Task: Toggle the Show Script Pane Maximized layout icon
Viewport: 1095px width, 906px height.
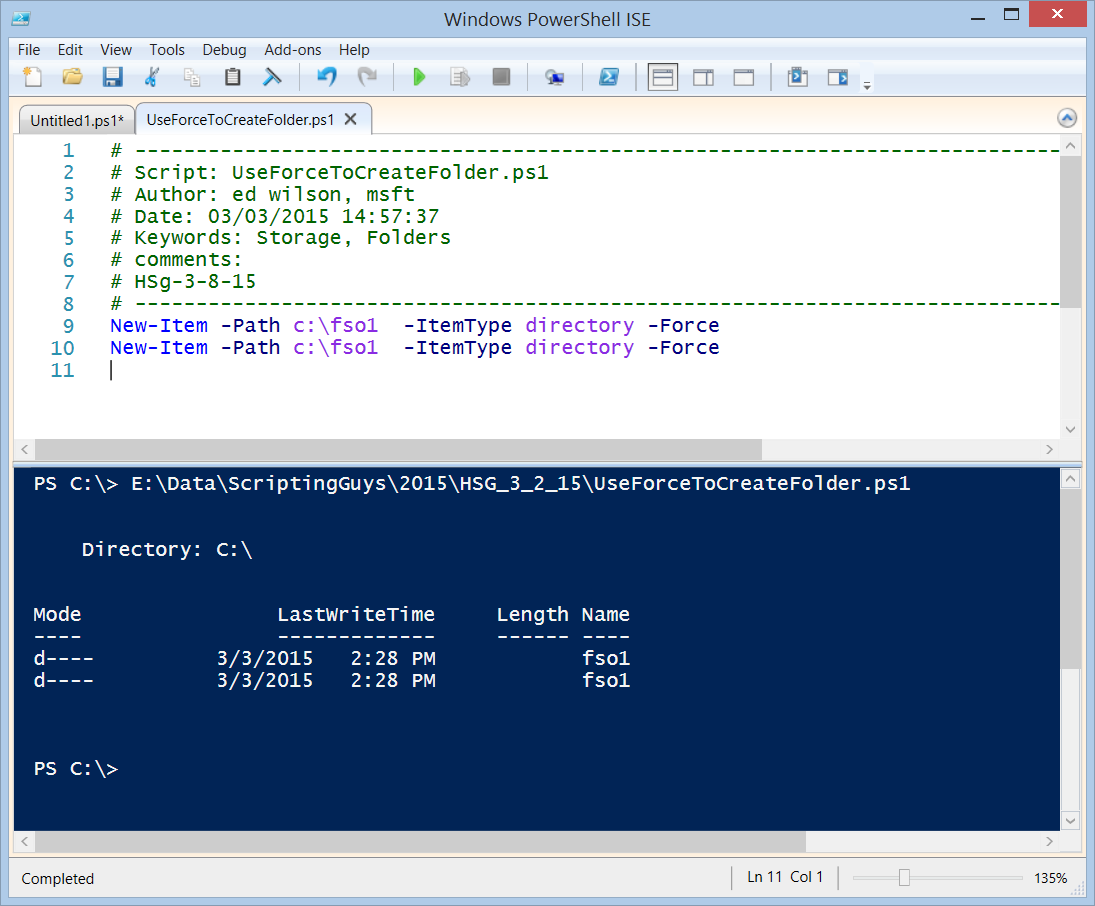Action: click(743, 77)
